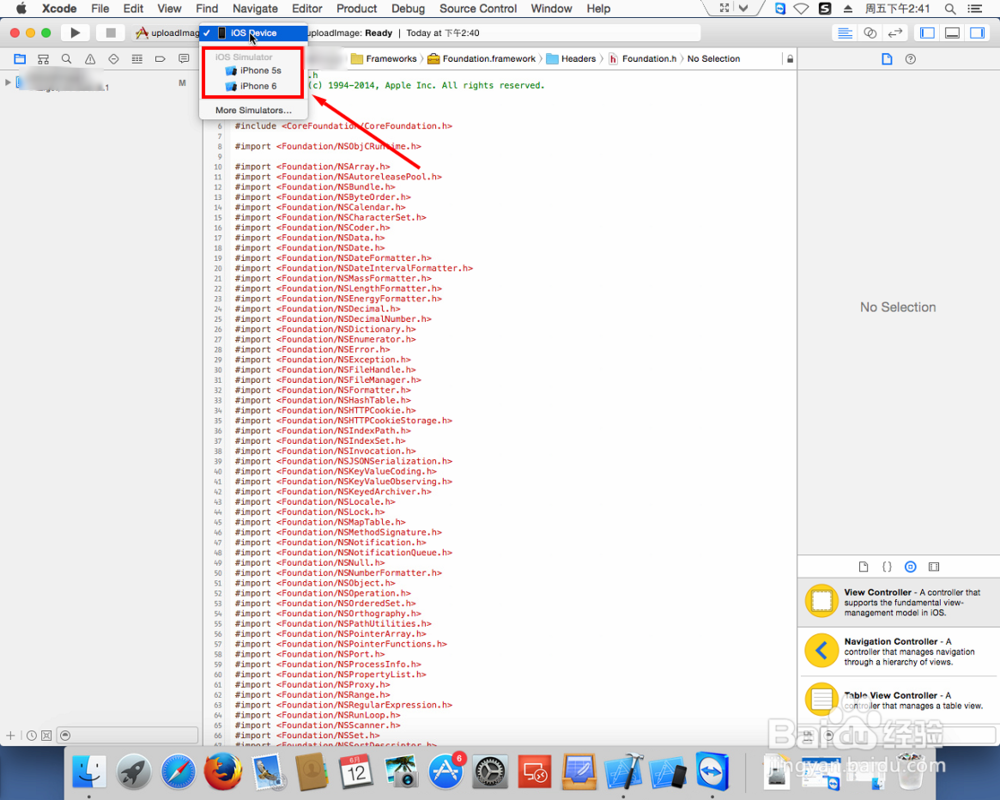
Task: Open Notification Center list icon
Action: click(974, 8)
